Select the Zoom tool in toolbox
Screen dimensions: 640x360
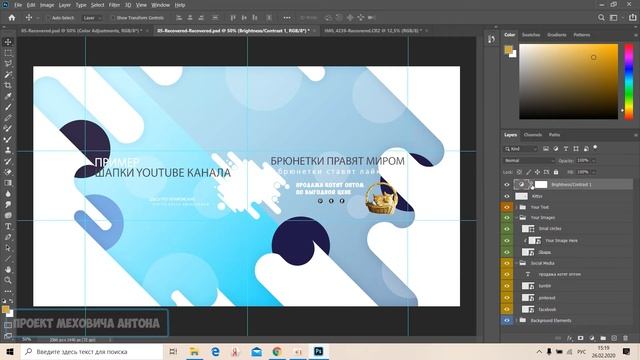(x=8, y=280)
